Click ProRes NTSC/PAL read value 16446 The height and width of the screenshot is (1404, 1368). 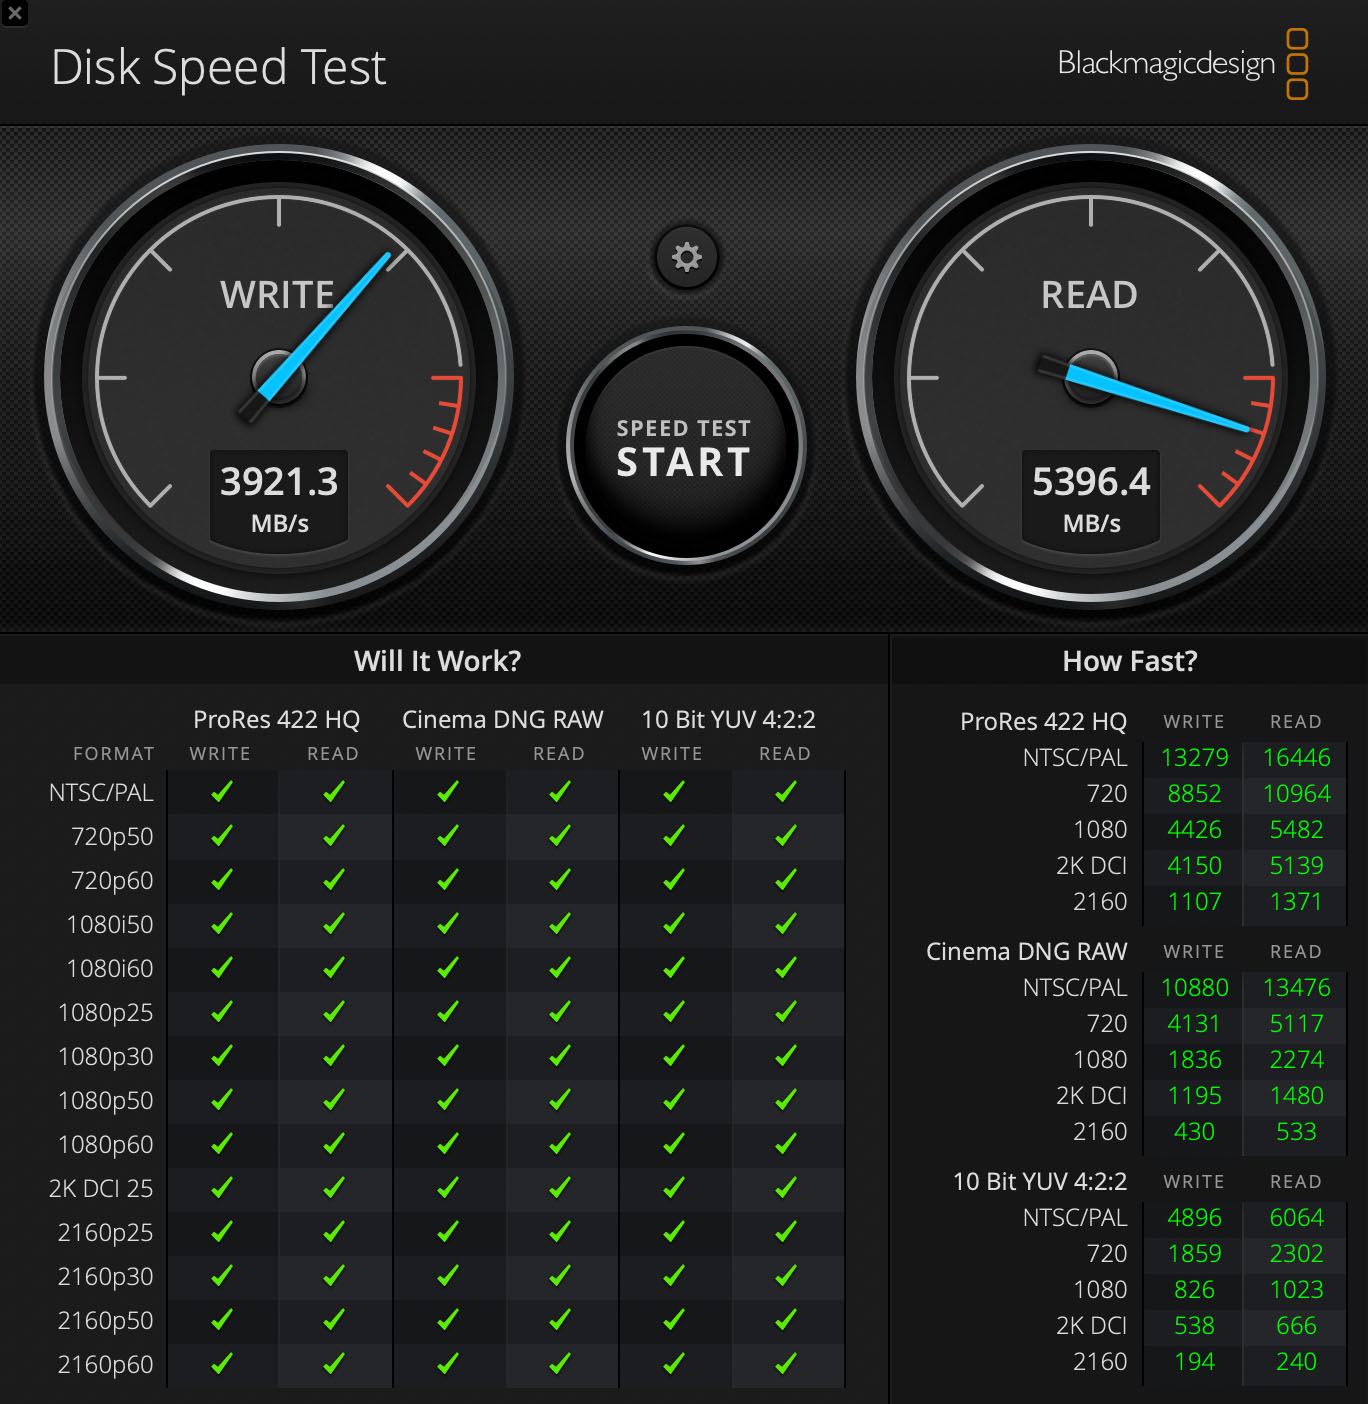[1297, 758]
